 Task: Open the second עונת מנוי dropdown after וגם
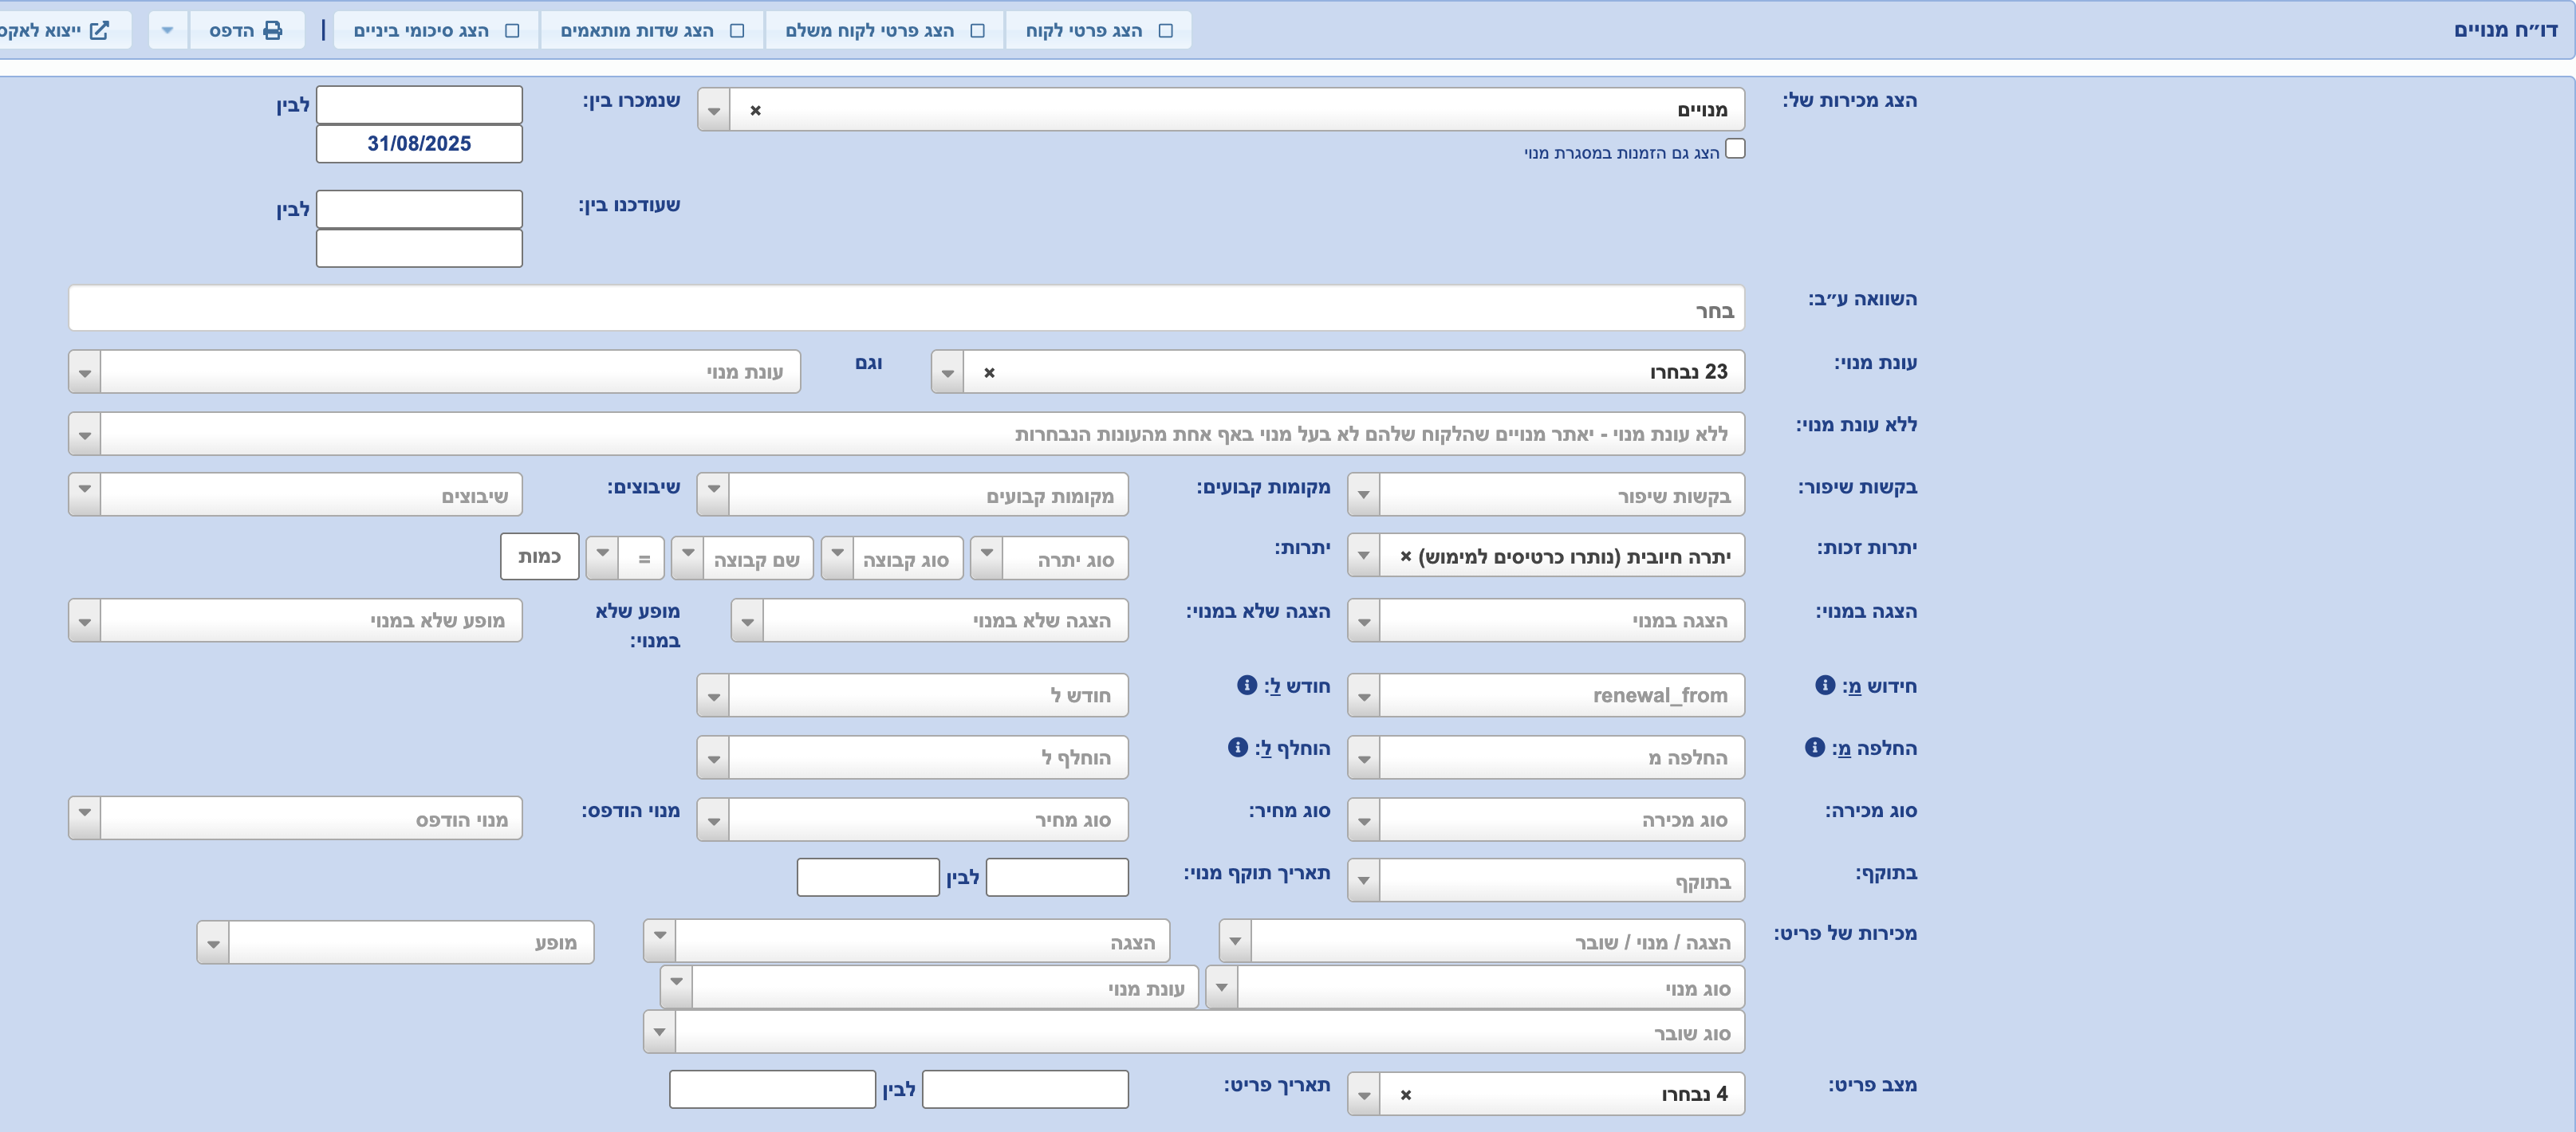[x=85, y=372]
